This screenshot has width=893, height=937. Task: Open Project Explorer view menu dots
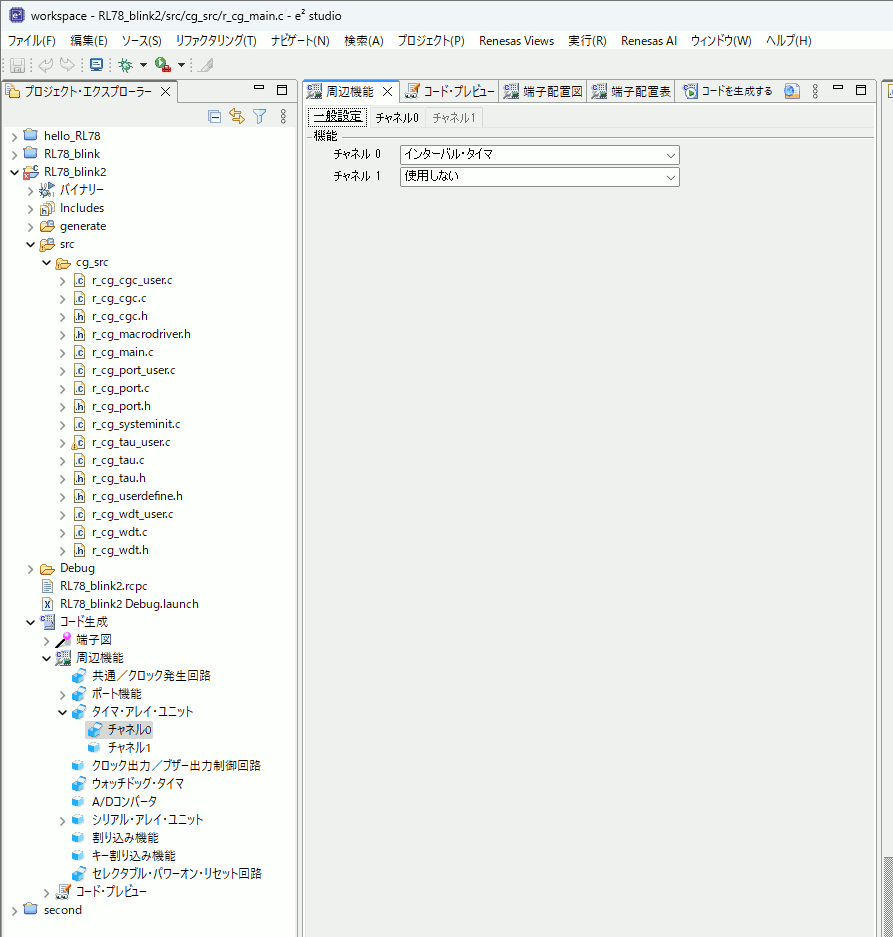click(x=283, y=116)
